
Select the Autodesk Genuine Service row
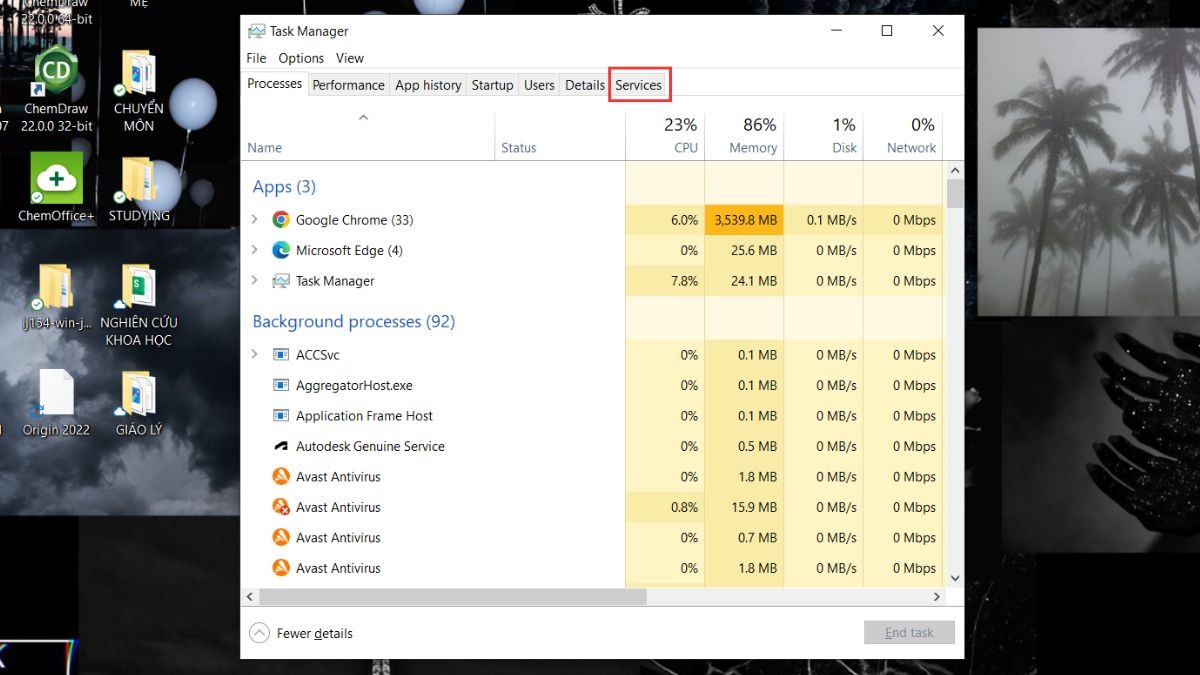tap(594, 446)
